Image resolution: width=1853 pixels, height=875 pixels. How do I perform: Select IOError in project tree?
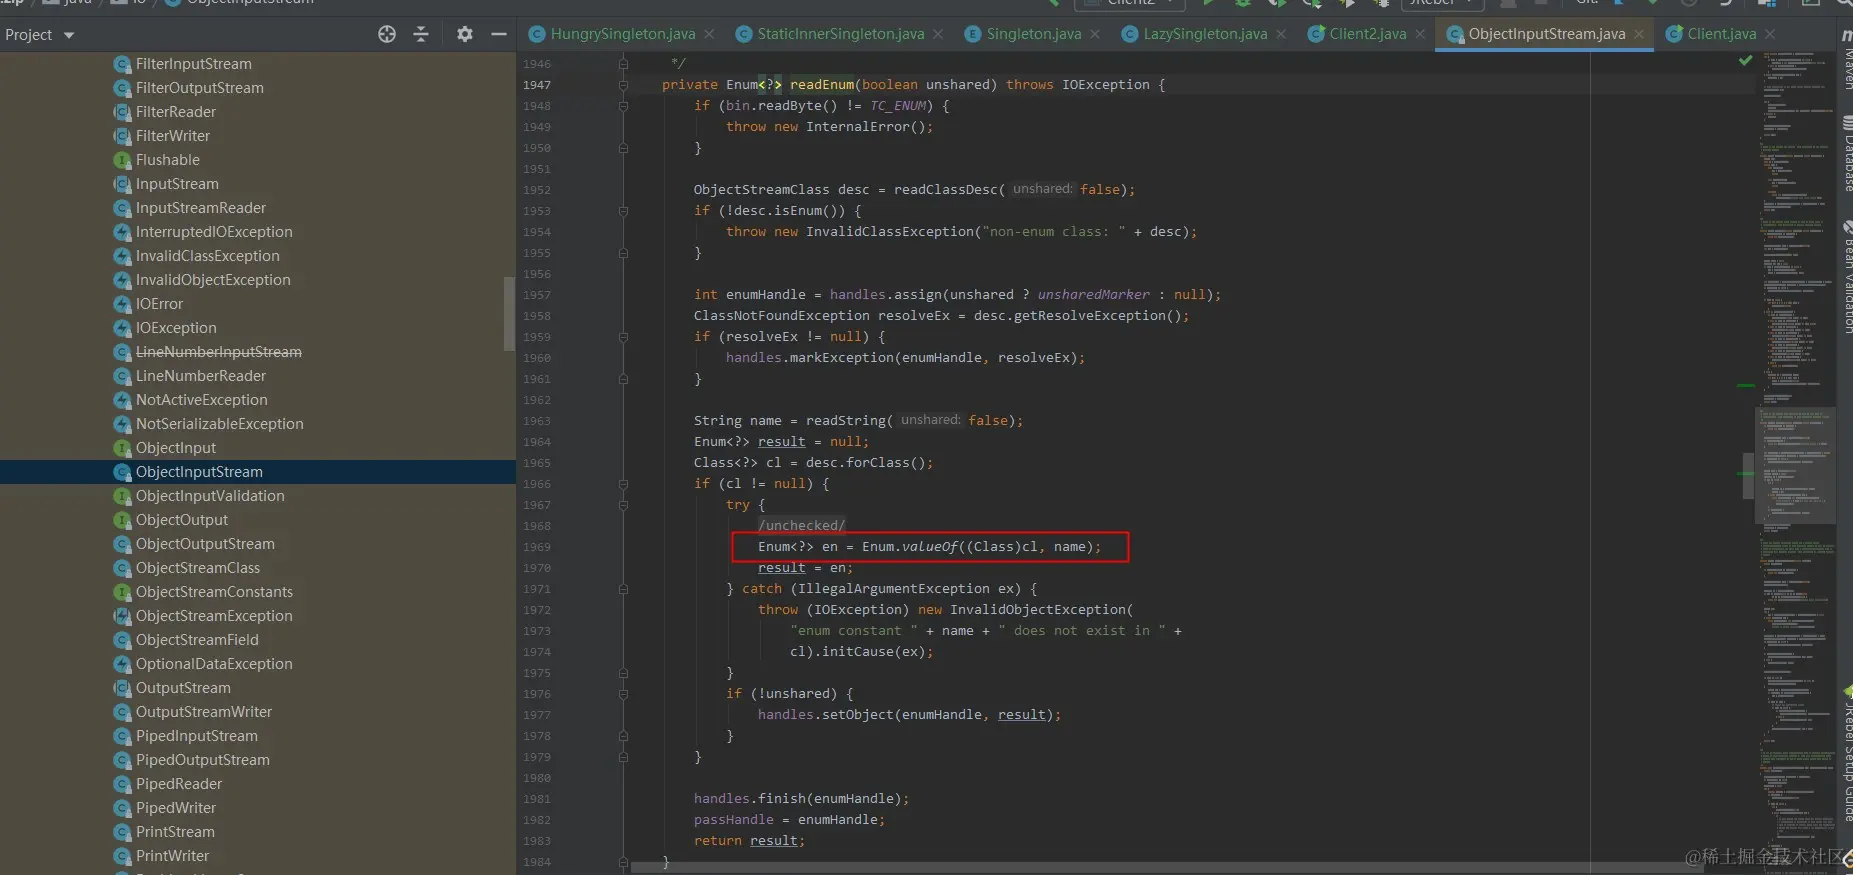coord(159,304)
